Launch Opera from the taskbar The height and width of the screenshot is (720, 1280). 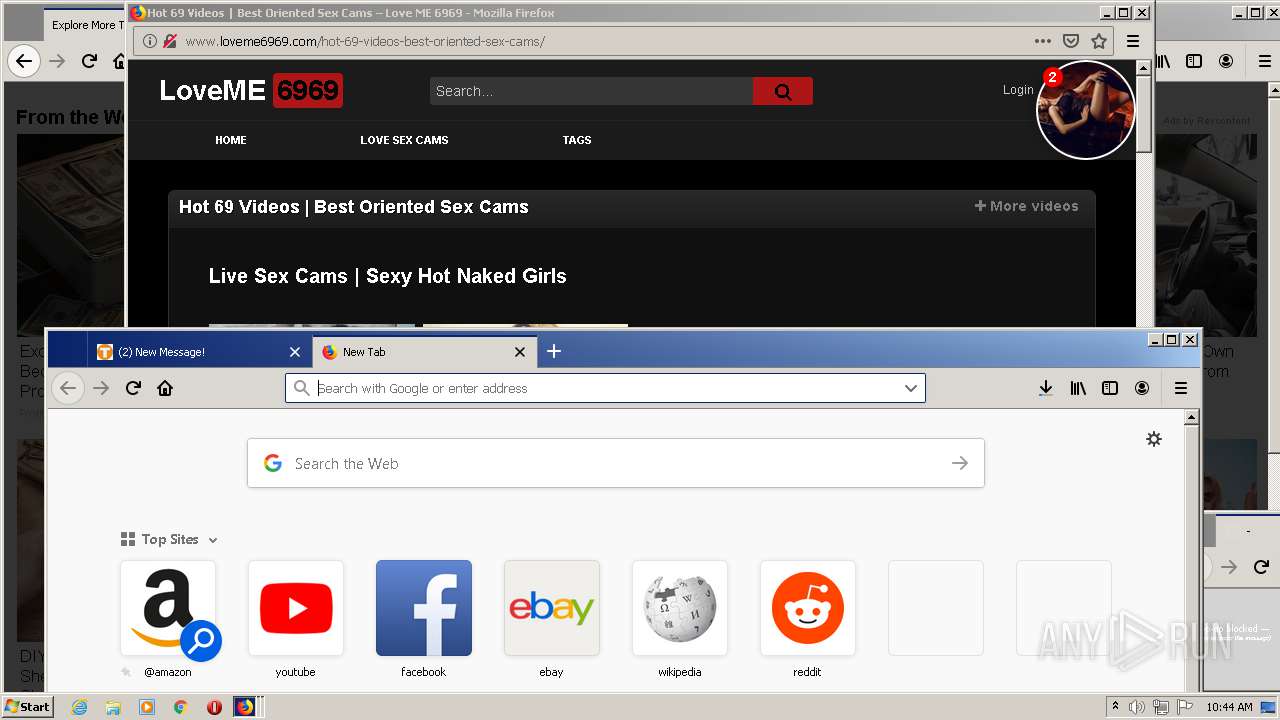[x=214, y=707]
